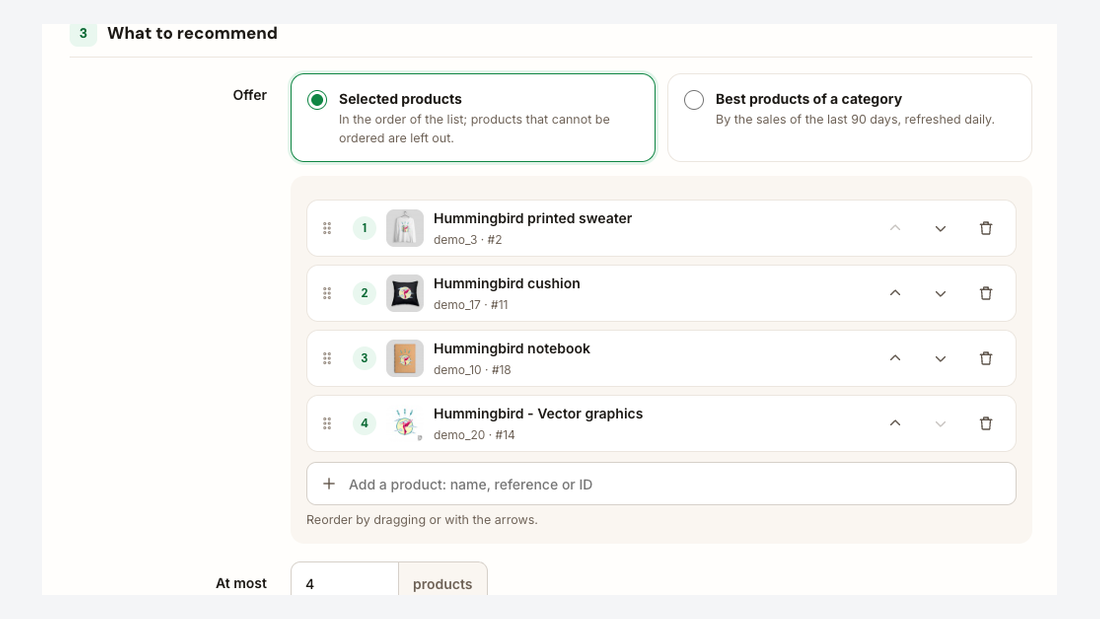Choose Best products of a category option
Viewport: 1100px width, 619px height.
tap(850, 117)
